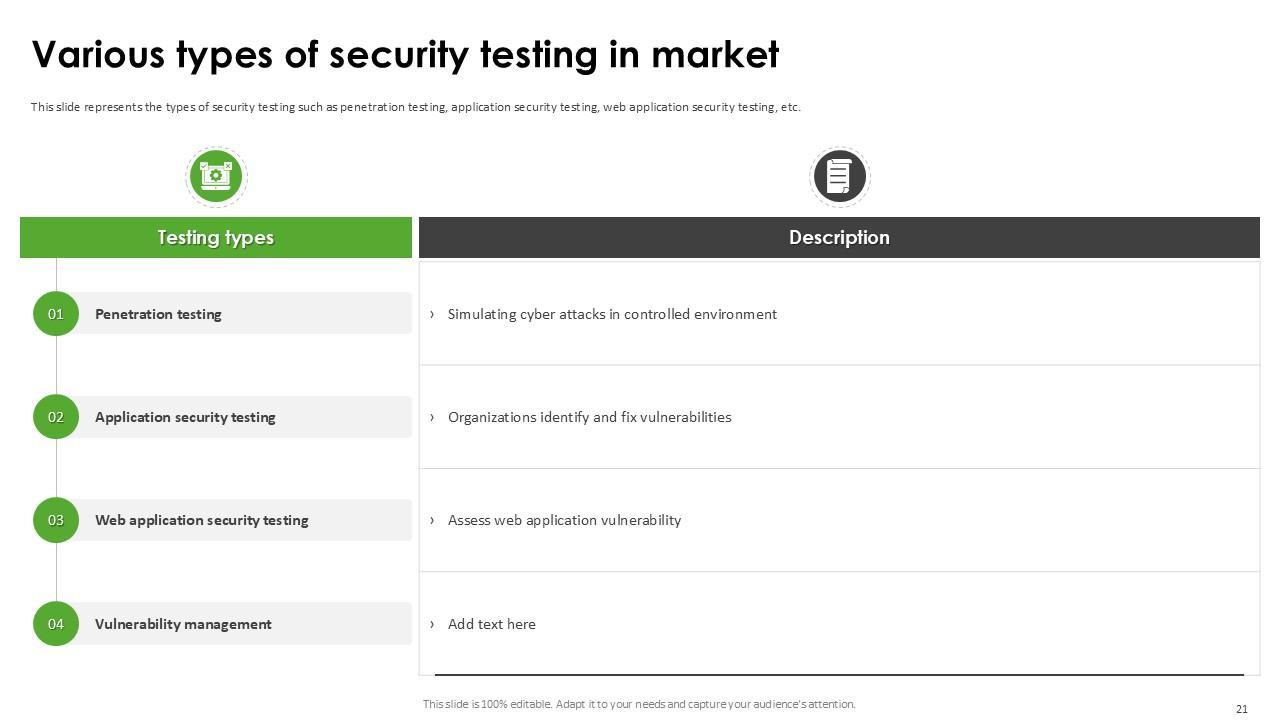Click the 'Simulating cyber attacks' description text
The height and width of the screenshot is (720, 1280).
click(612, 314)
